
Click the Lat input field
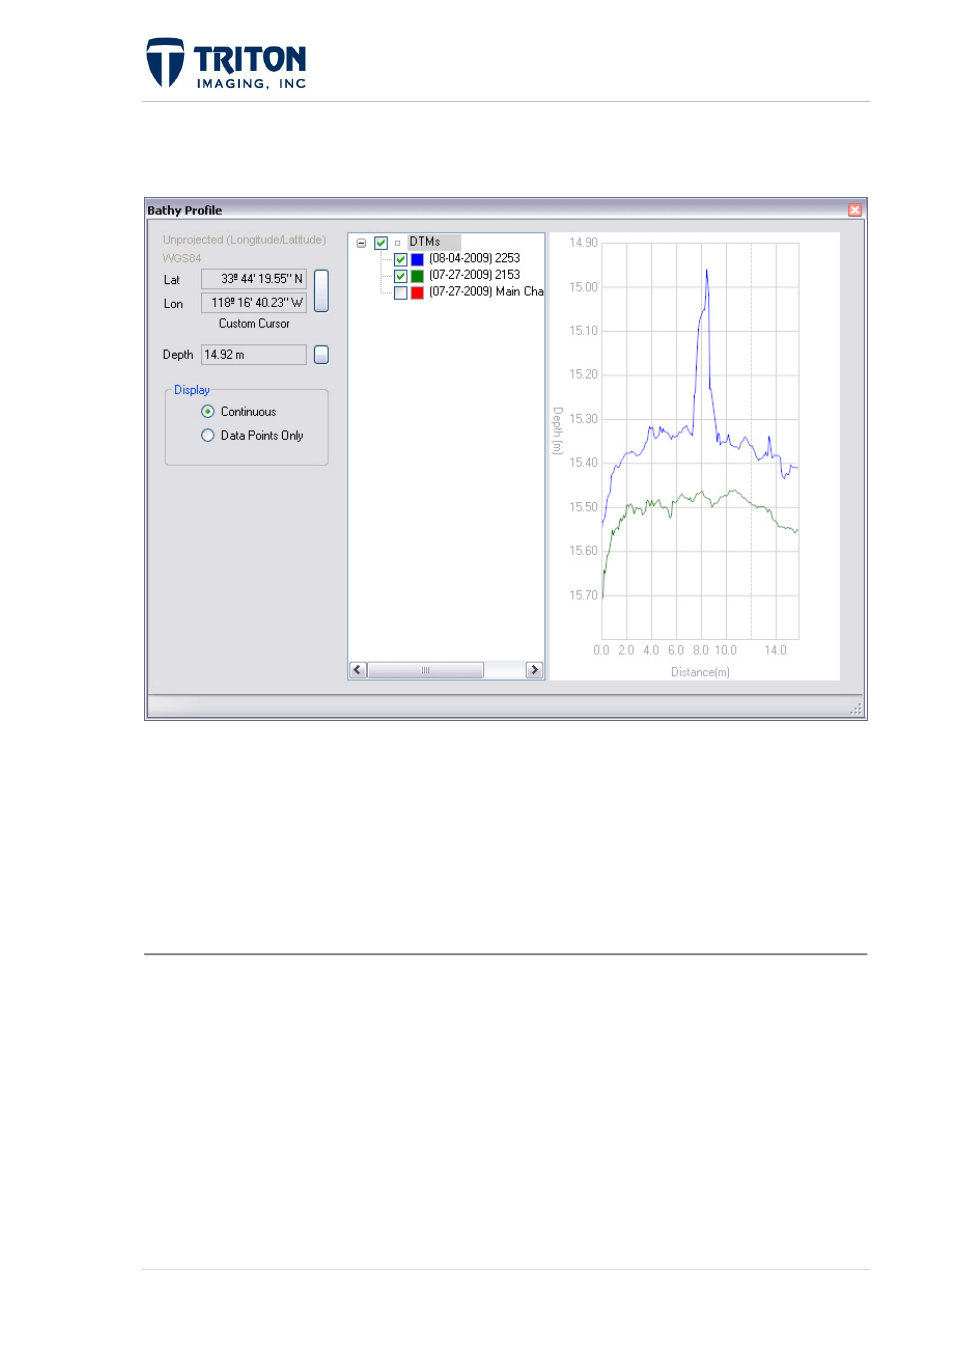[254, 279]
